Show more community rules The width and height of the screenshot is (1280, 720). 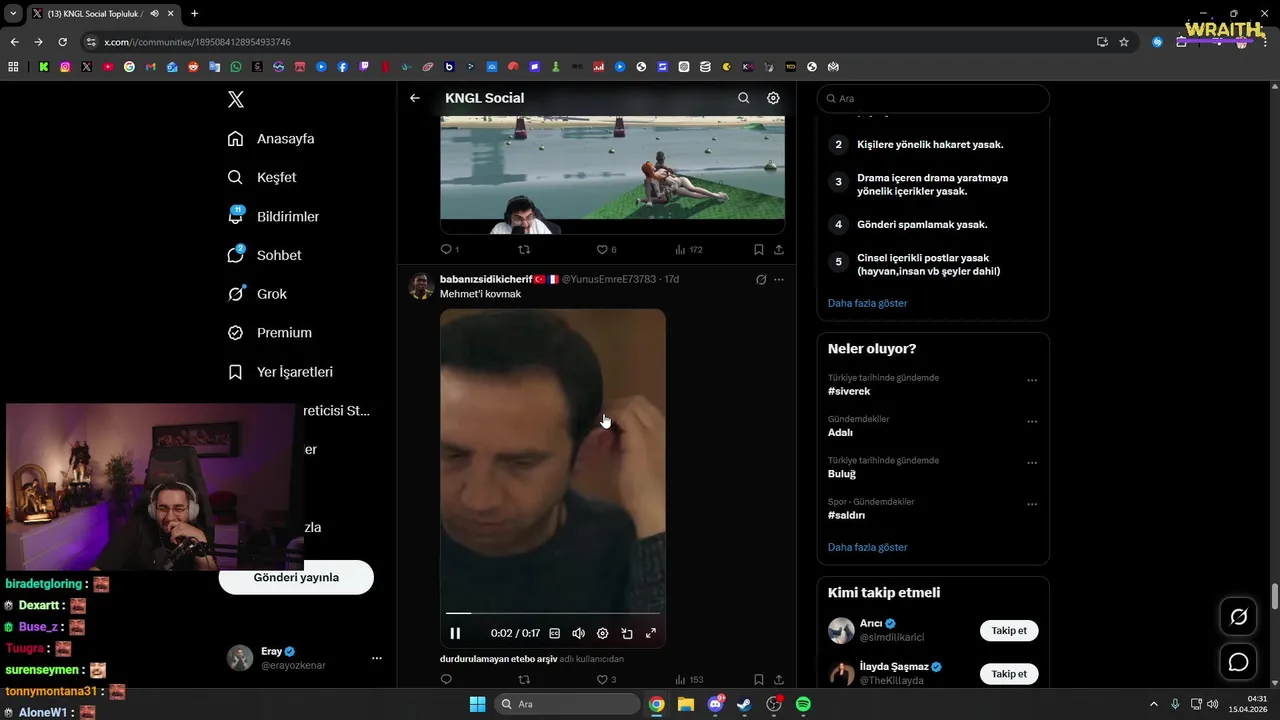(867, 303)
